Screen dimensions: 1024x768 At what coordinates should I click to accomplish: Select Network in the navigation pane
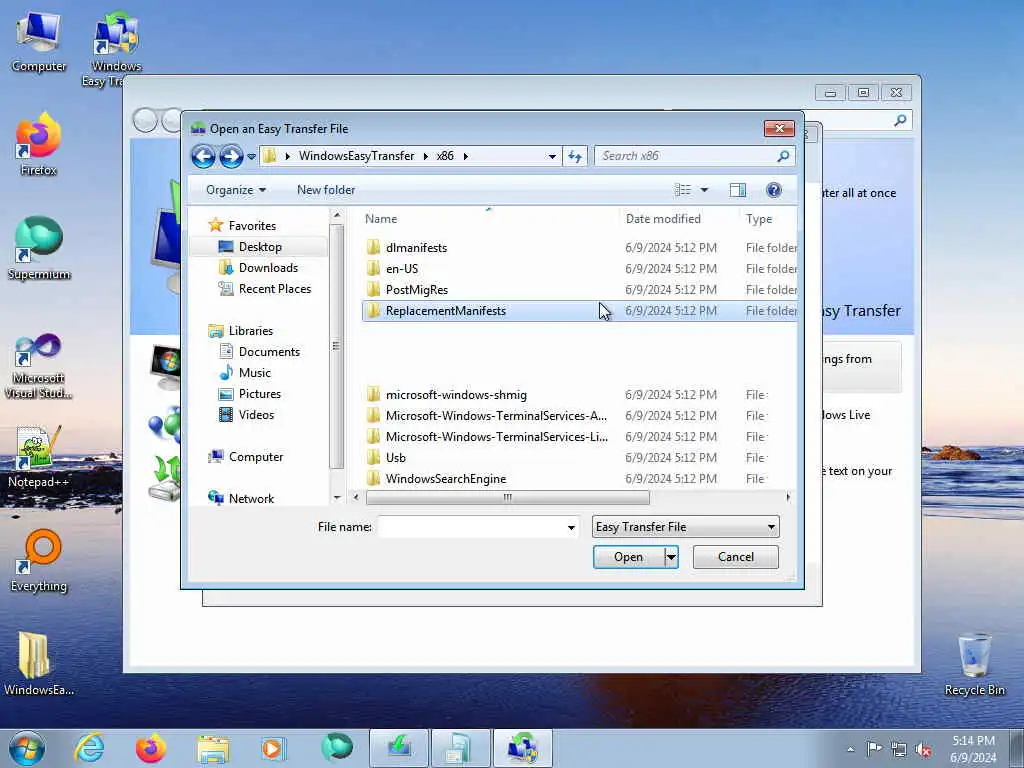(x=251, y=499)
